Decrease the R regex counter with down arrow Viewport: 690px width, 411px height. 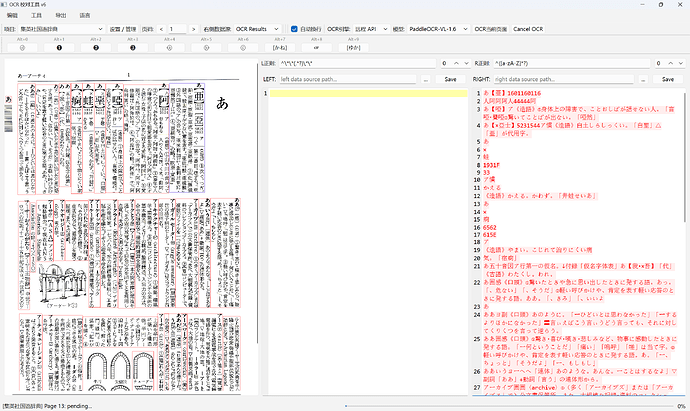(x=681, y=63)
